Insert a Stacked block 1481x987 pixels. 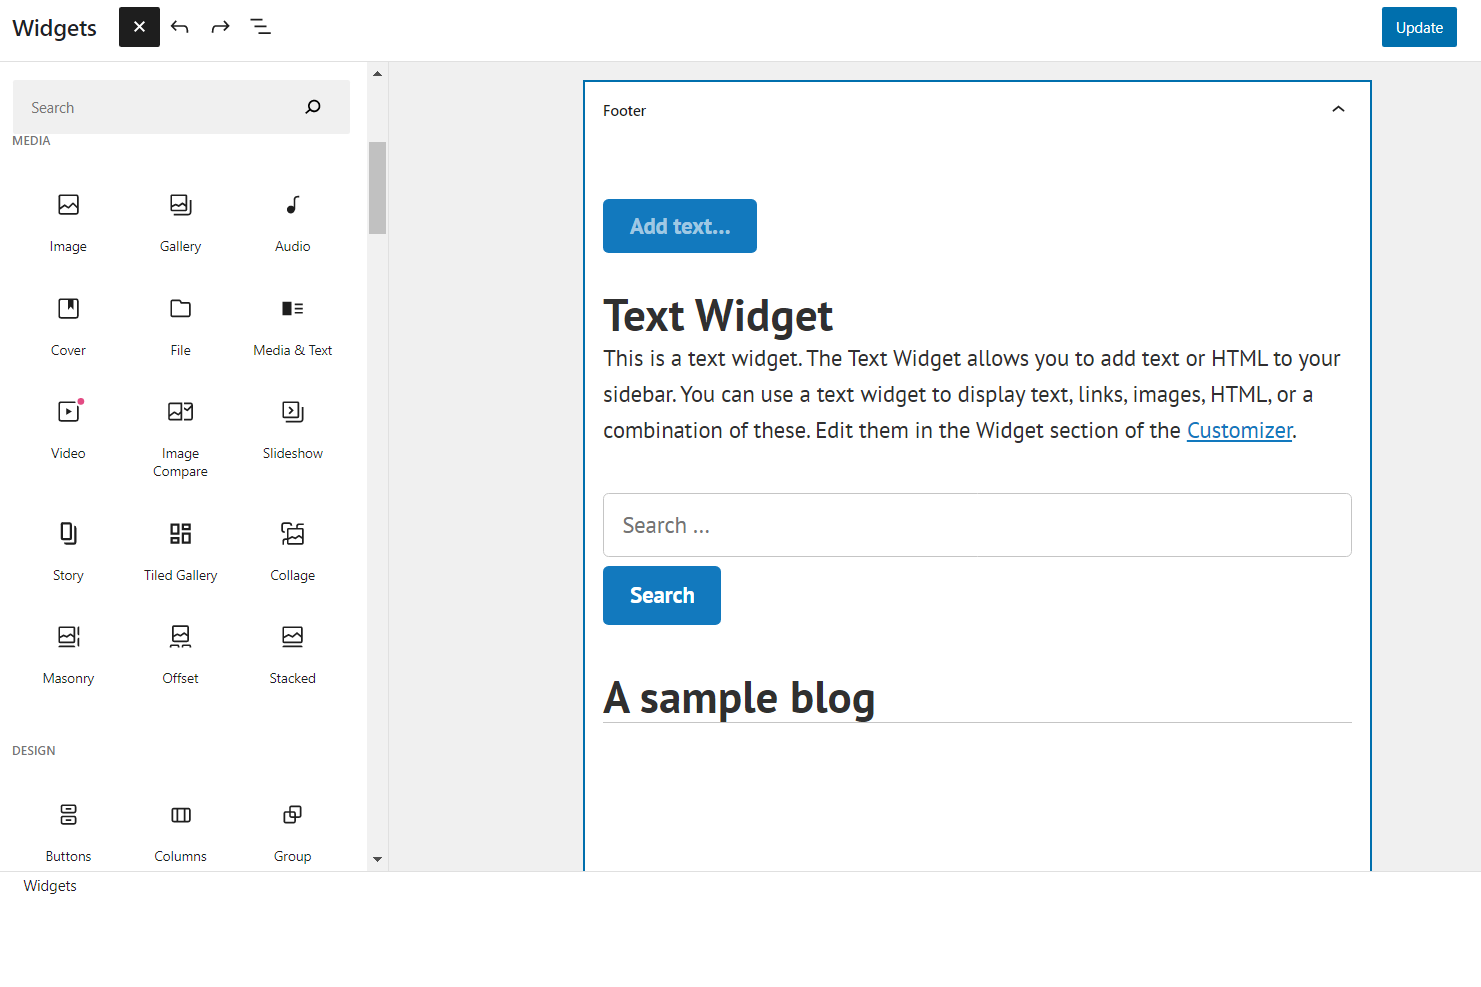(292, 655)
